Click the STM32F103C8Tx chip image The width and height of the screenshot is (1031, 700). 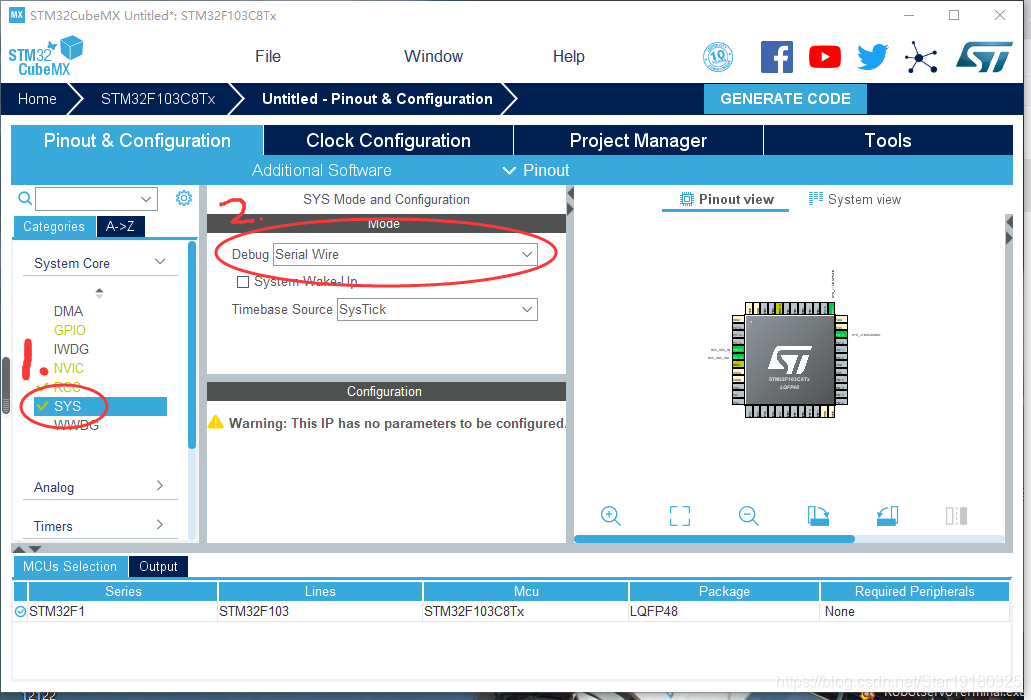click(x=790, y=360)
